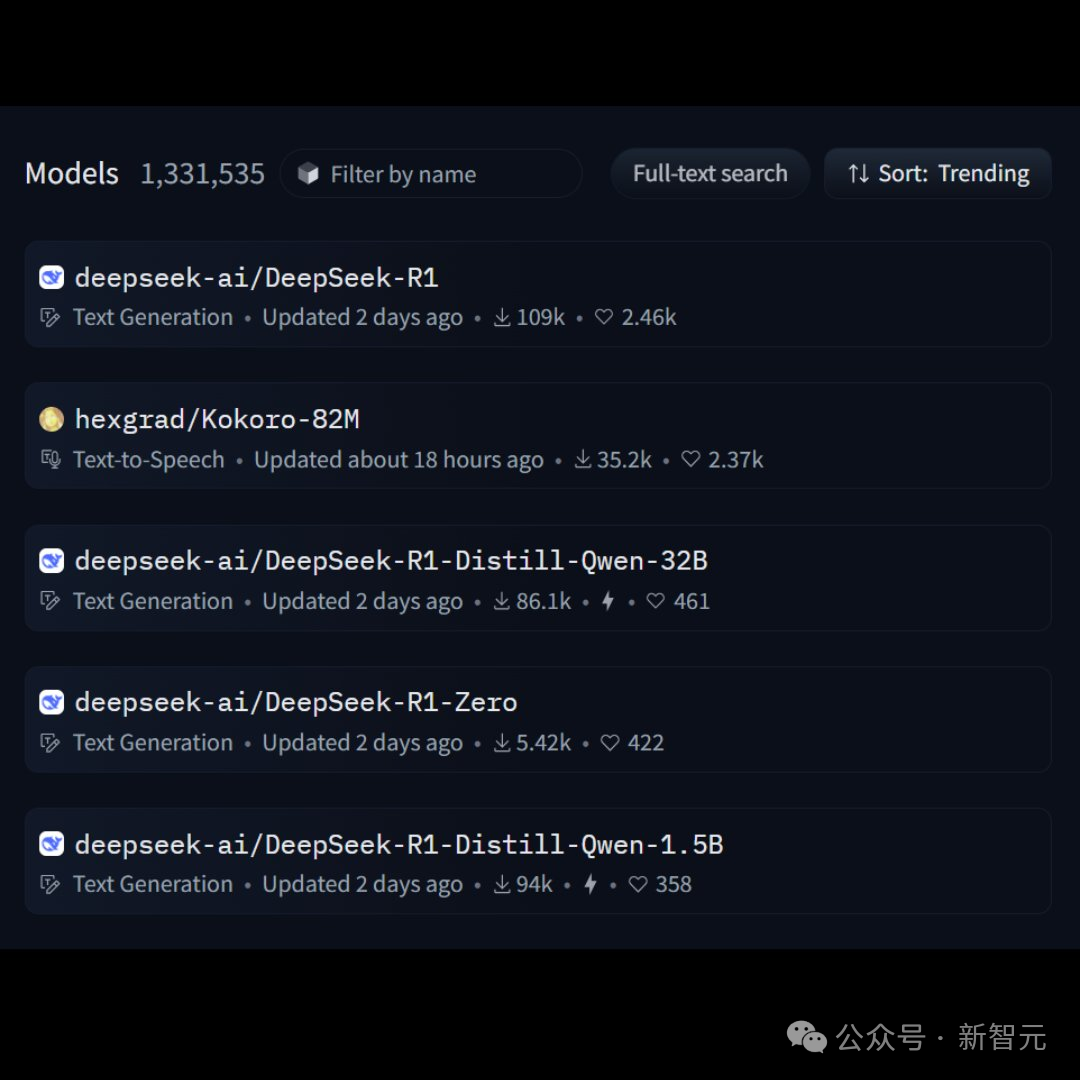Click 'Updated 2 days ago' on DeepSeek-R1-Zero
Image resolution: width=1080 pixels, height=1080 pixels.
pyautogui.click(x=362, y=743)
